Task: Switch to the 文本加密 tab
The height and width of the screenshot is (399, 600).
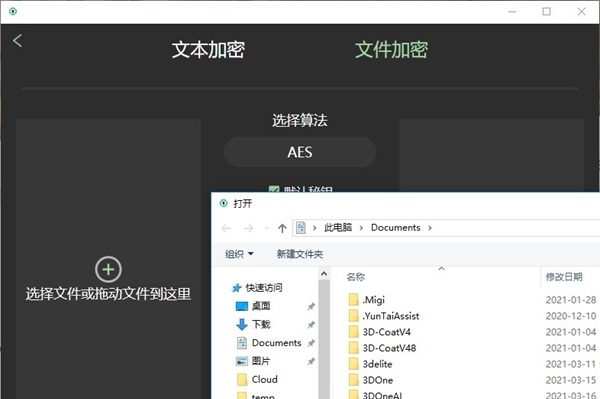Action: pyautogui.click(x=208, y=50)
